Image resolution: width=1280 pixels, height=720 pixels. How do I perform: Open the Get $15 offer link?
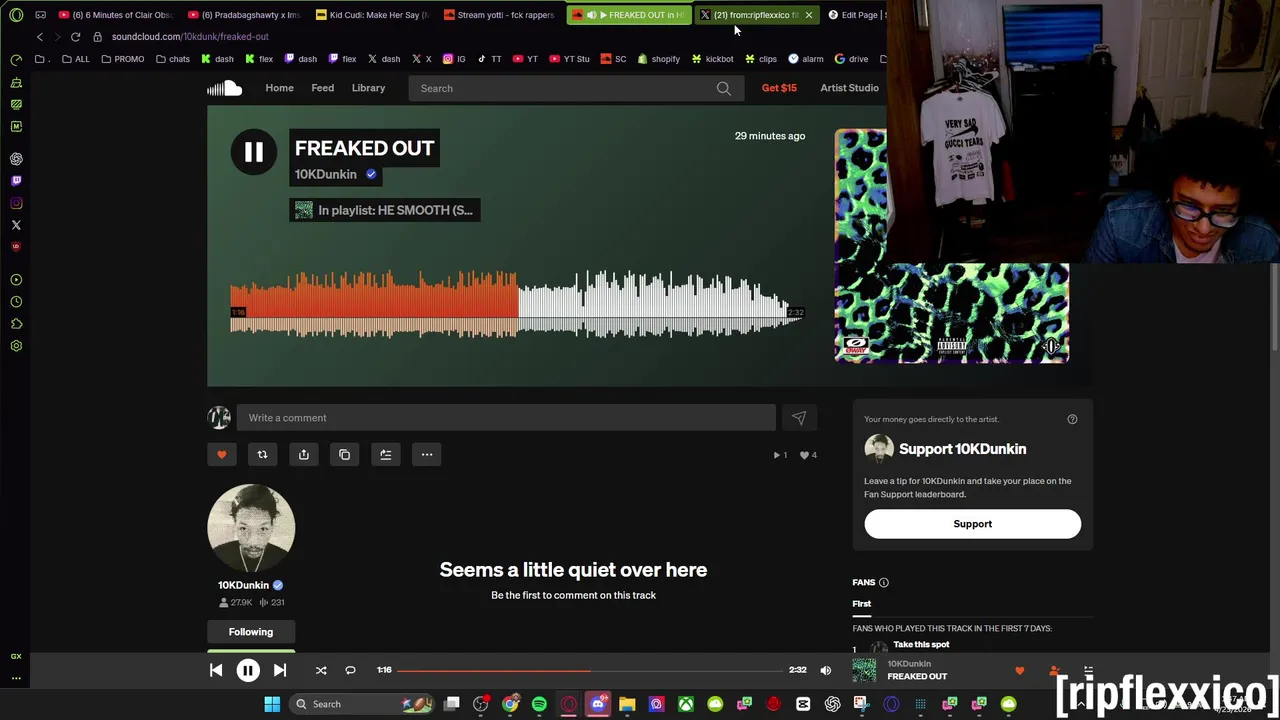779,88
